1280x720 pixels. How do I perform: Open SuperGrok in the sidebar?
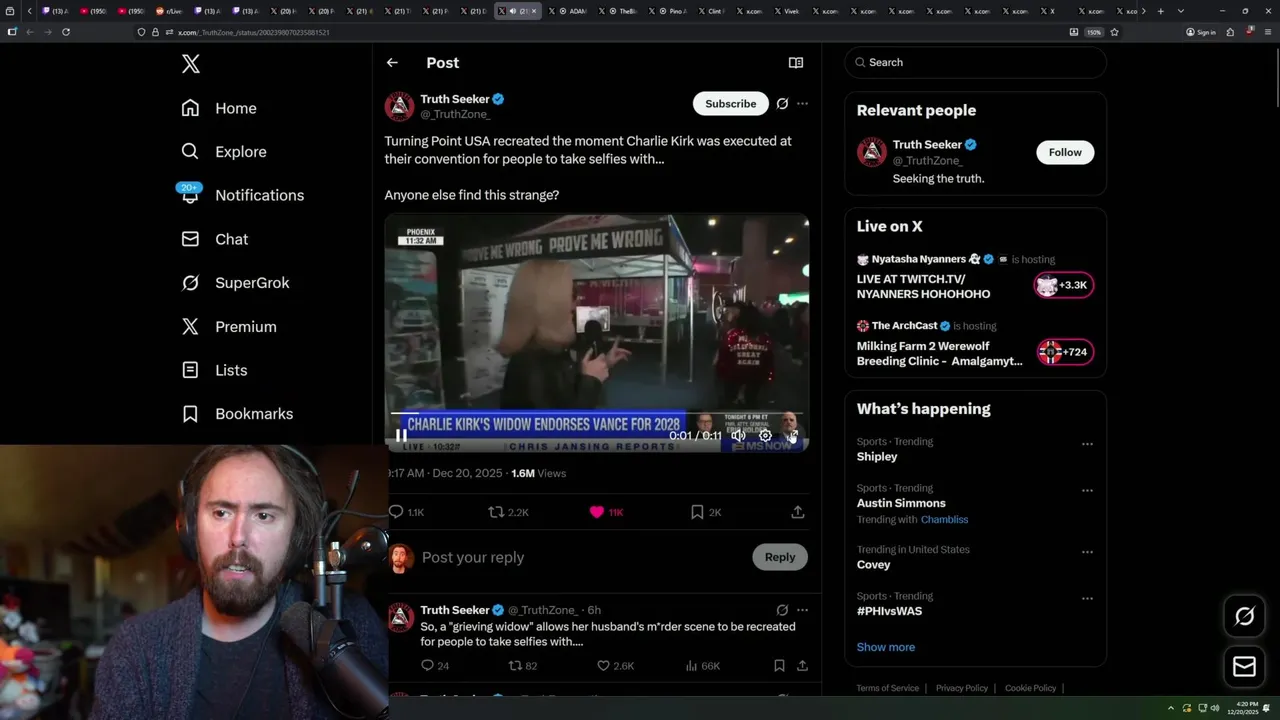click(235, 283)
